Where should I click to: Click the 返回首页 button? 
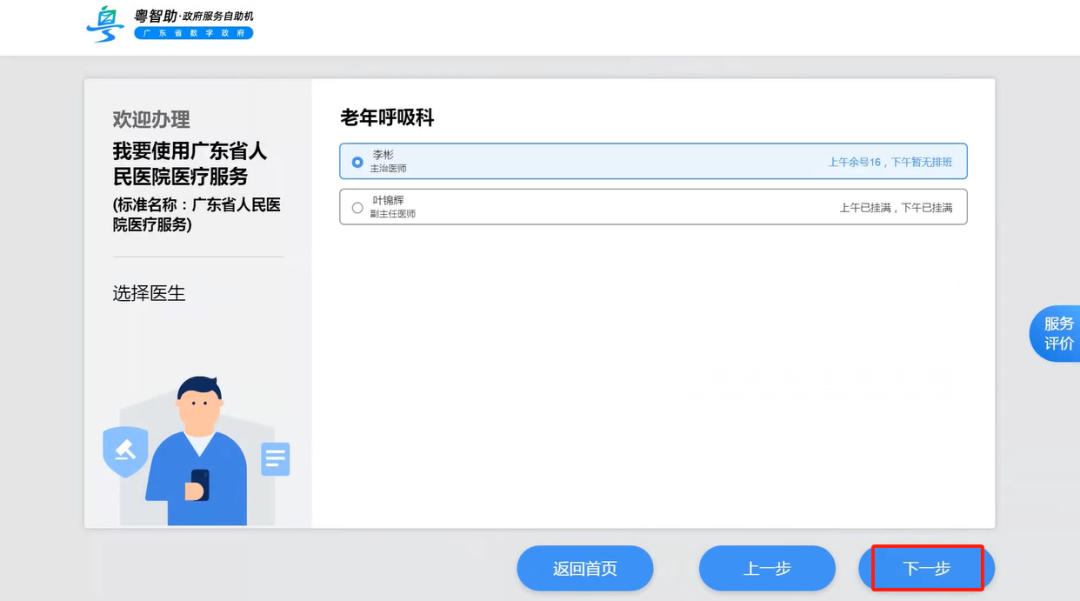pos(585,568)
